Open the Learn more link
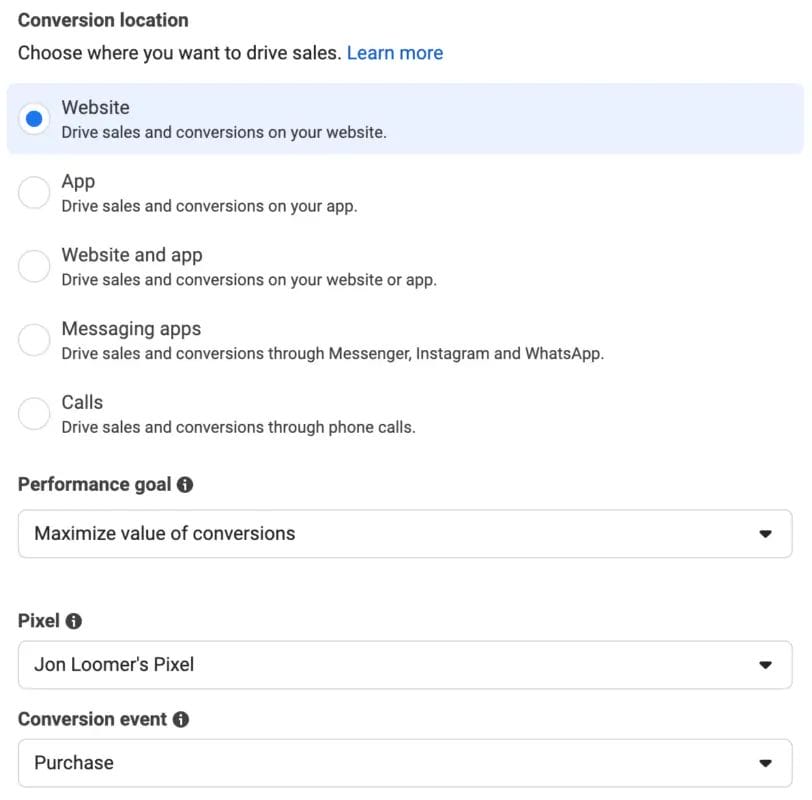This screenshot has height=800, width=812. (395, 52)
